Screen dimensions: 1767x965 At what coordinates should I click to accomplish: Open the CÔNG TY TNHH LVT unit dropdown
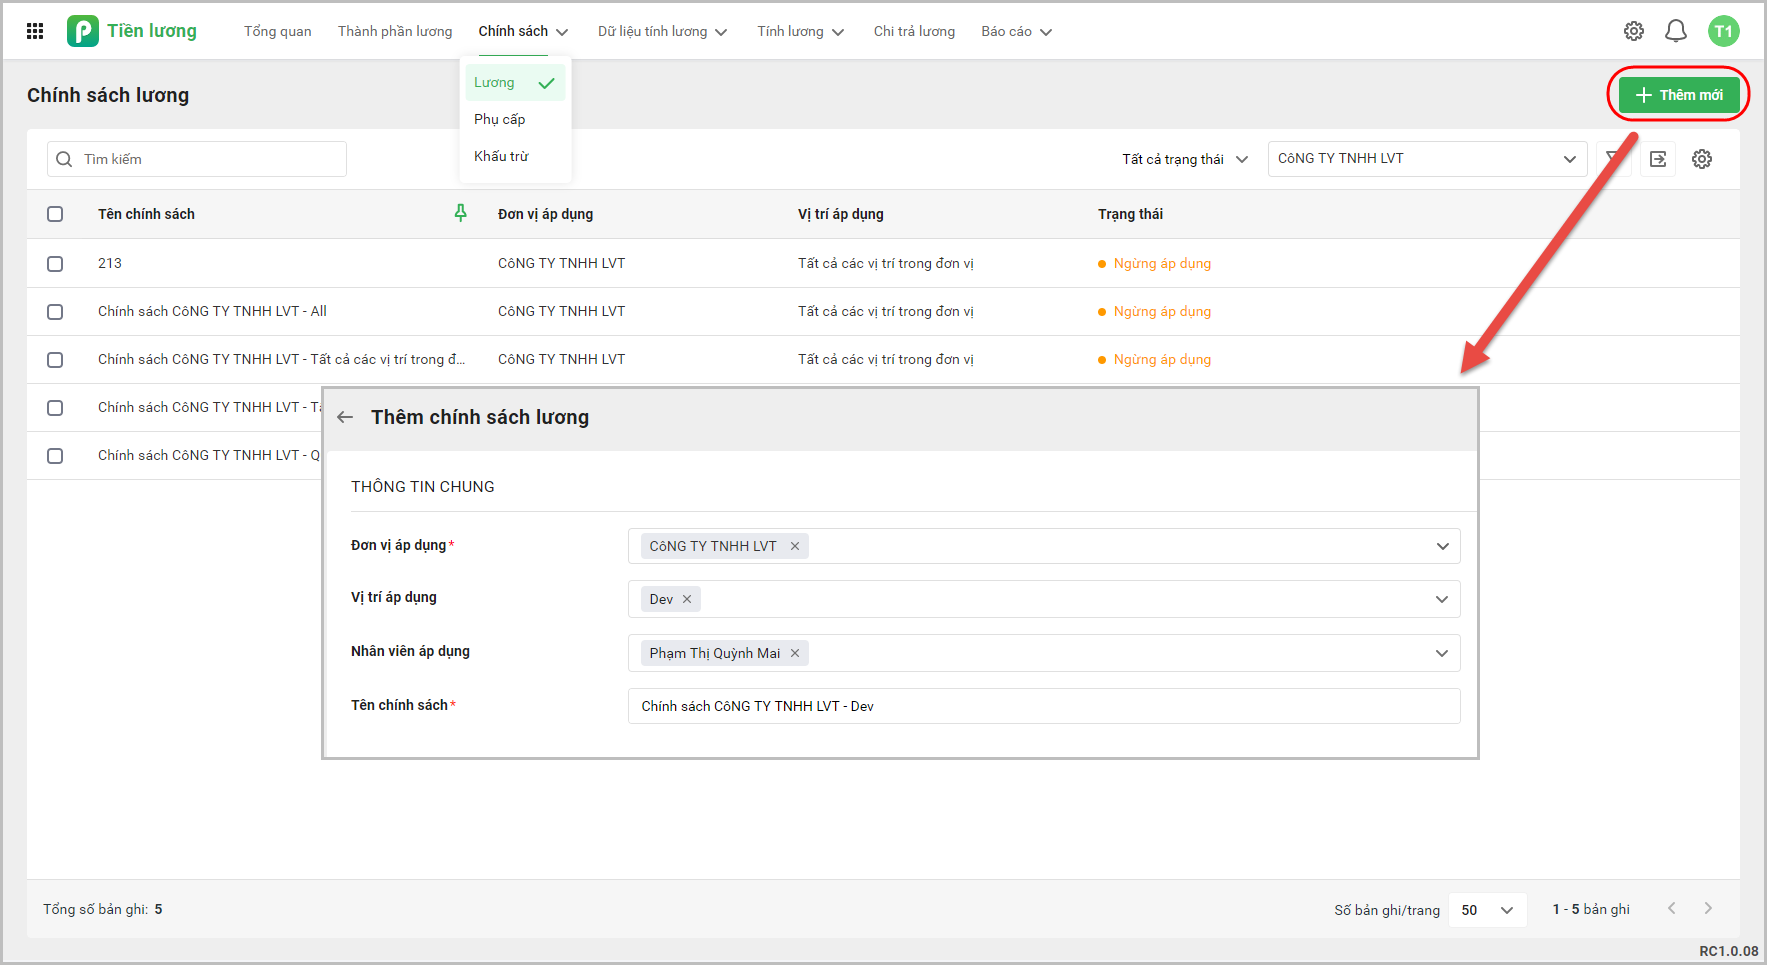(x=1426, y=159)
